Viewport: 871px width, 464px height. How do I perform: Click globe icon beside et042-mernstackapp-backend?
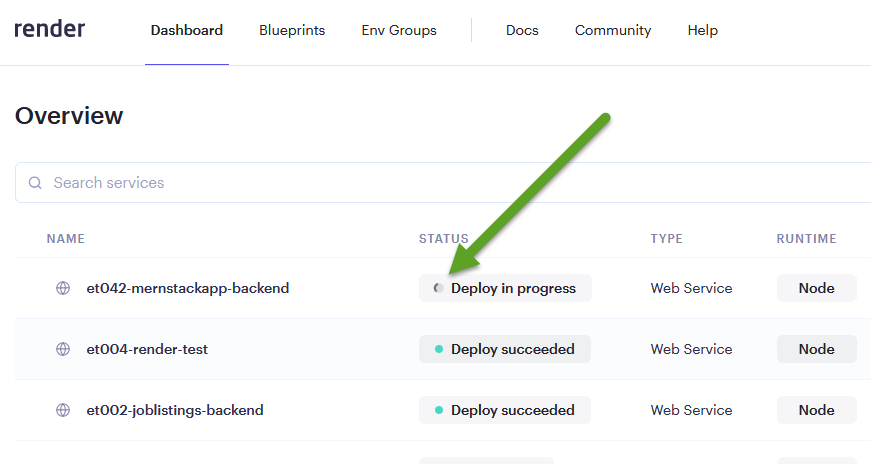63,288
